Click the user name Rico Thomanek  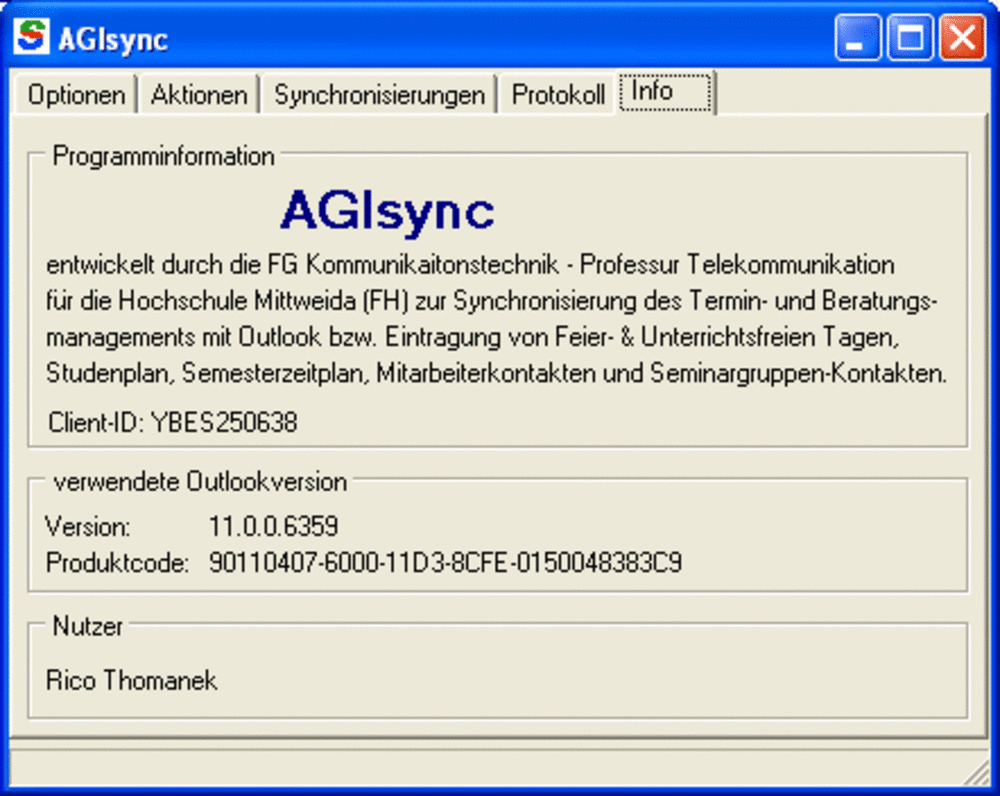pyautogui.click(x=131, y=681)
